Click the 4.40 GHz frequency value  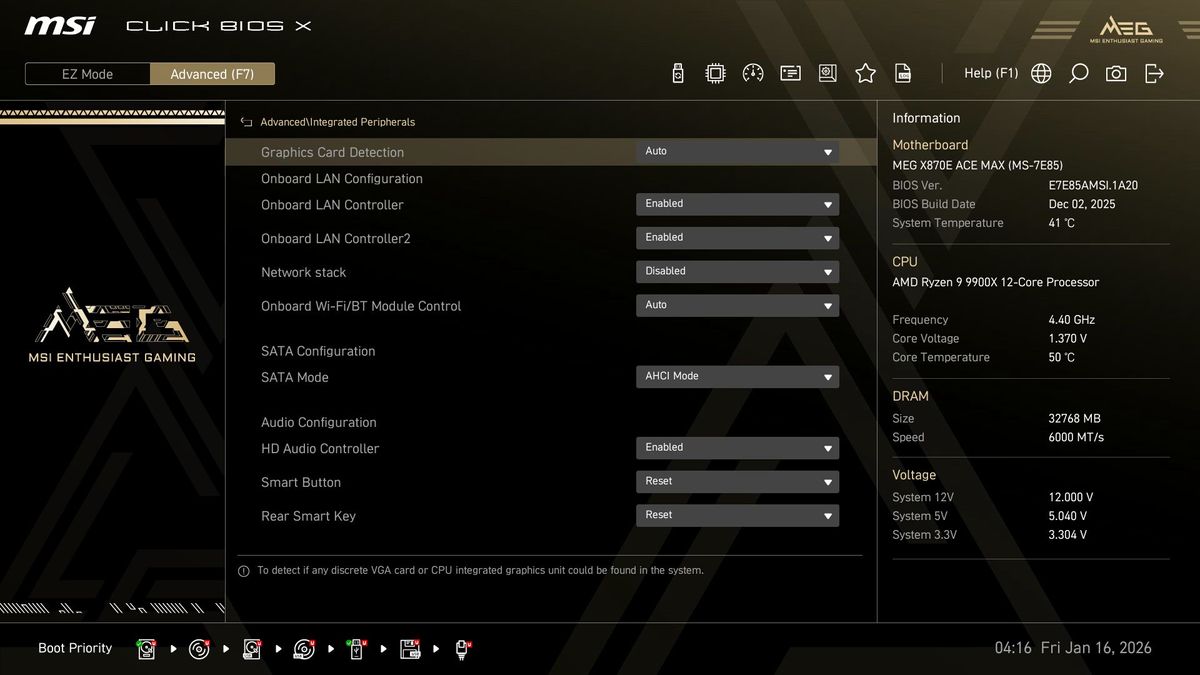click(1072, 320)
